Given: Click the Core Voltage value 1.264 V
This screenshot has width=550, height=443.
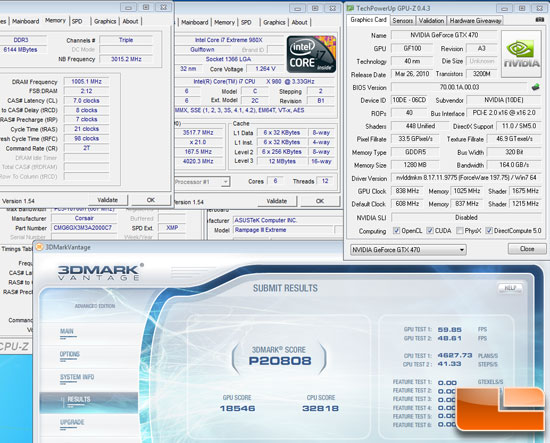Looking at the screenshot, I should [265, 69].
